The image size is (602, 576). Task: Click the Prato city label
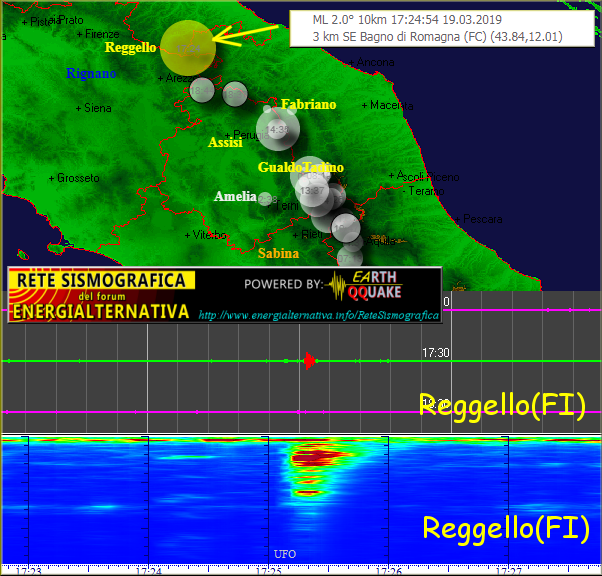click(71, 20)
